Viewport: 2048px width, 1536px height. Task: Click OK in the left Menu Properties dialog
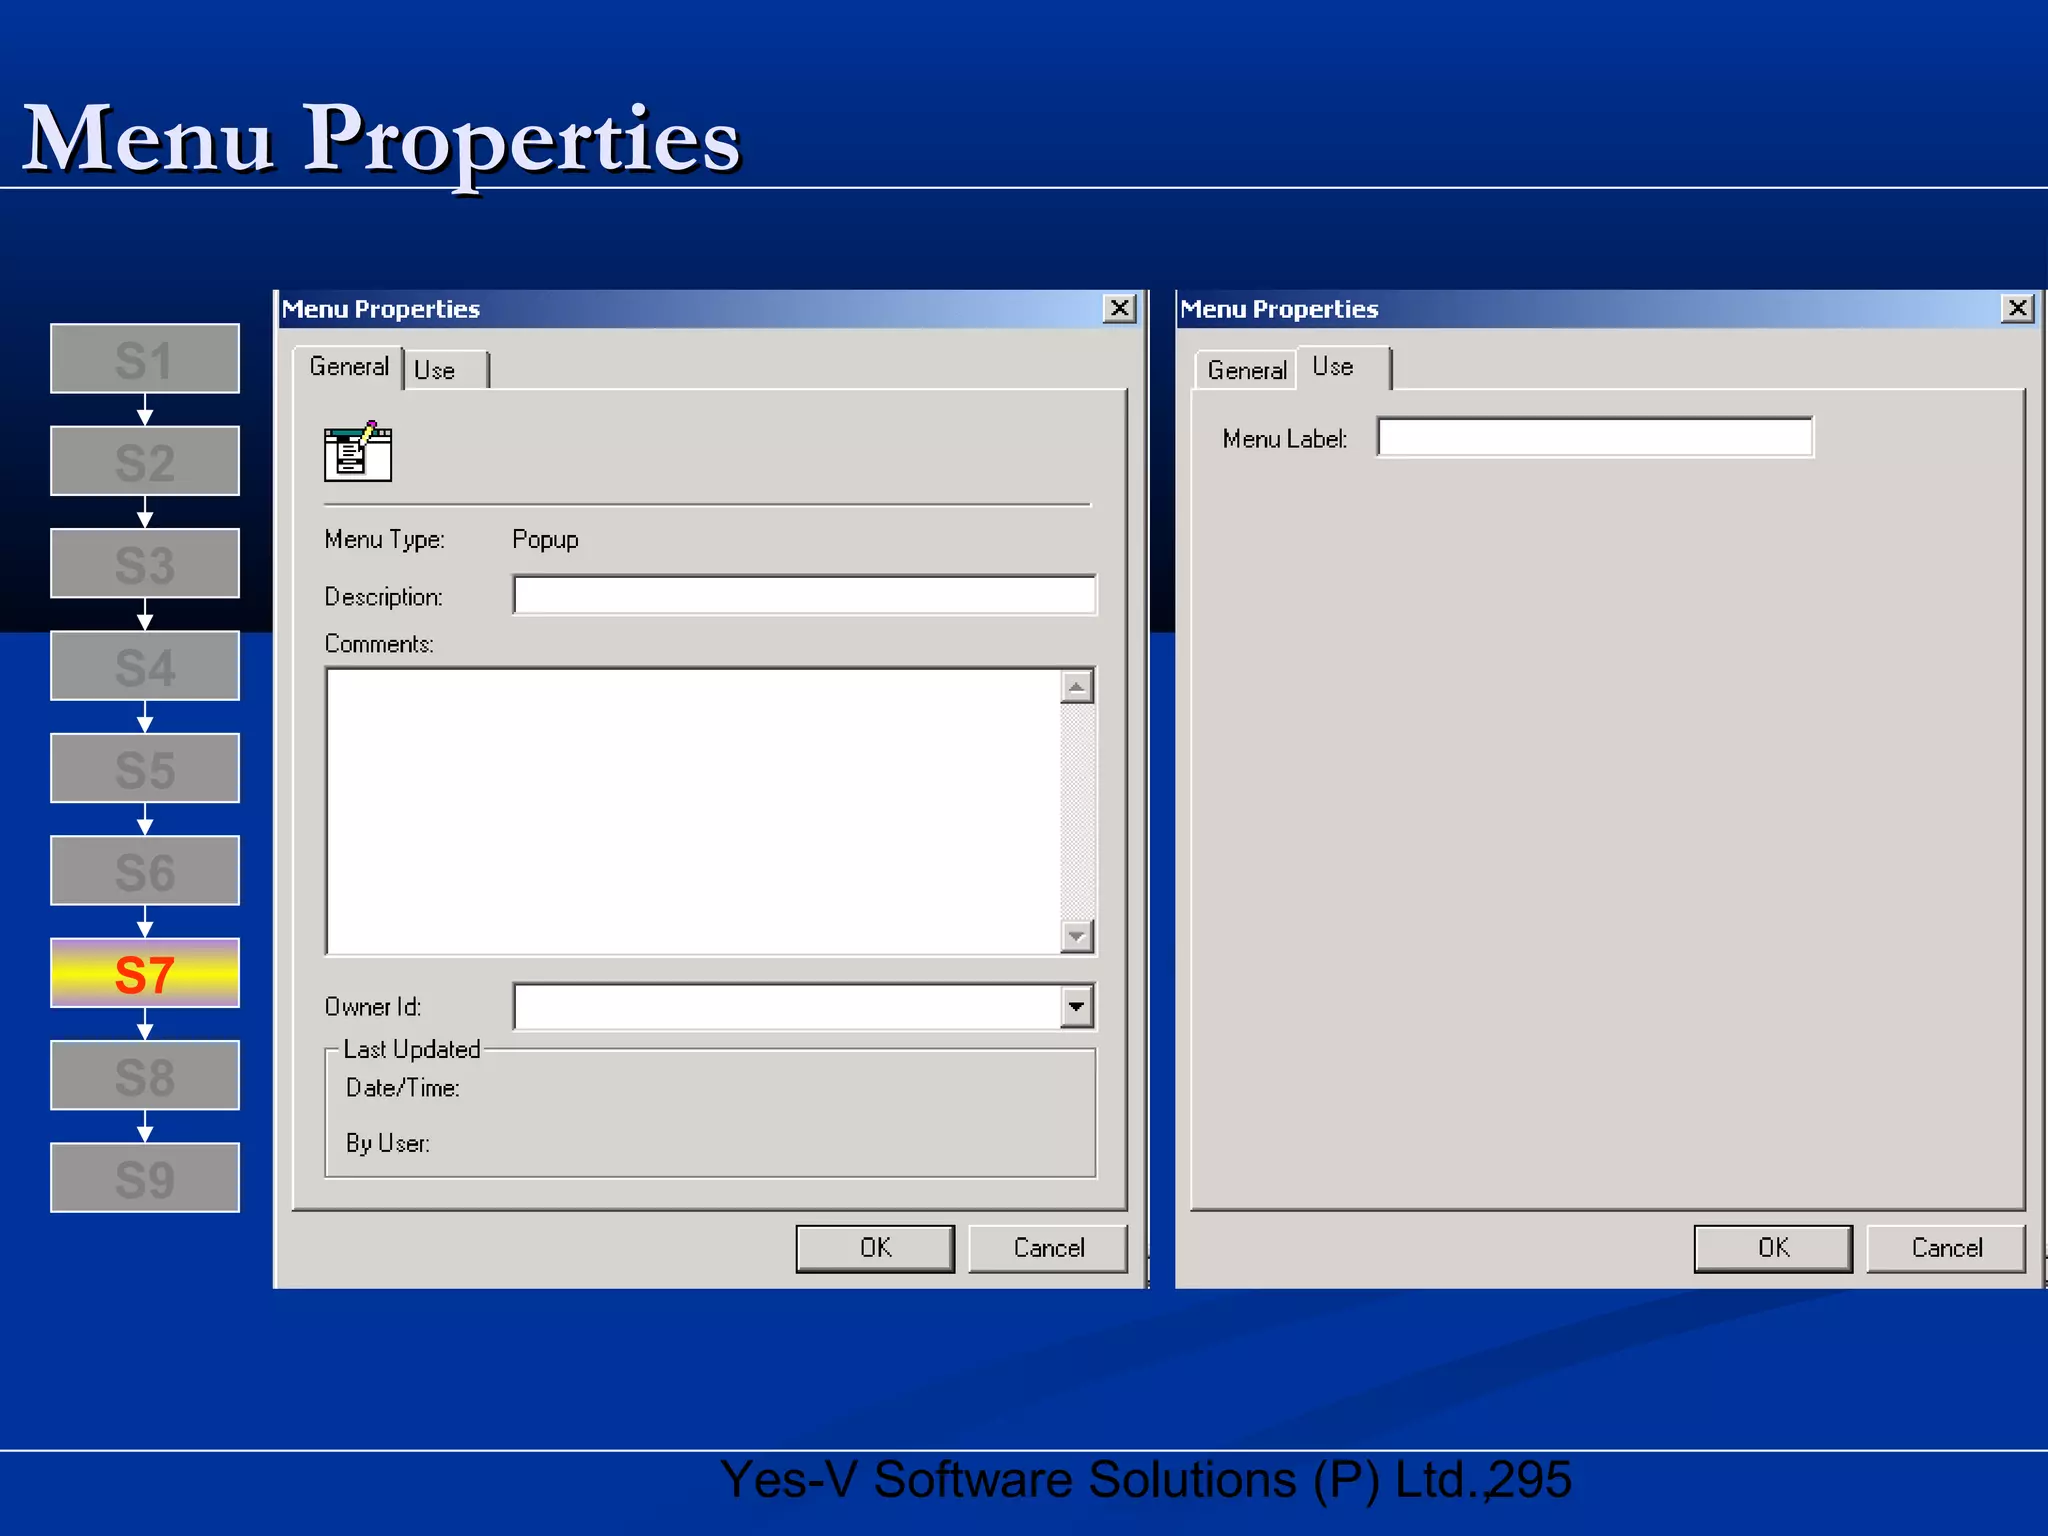[x=875, y=1248]
